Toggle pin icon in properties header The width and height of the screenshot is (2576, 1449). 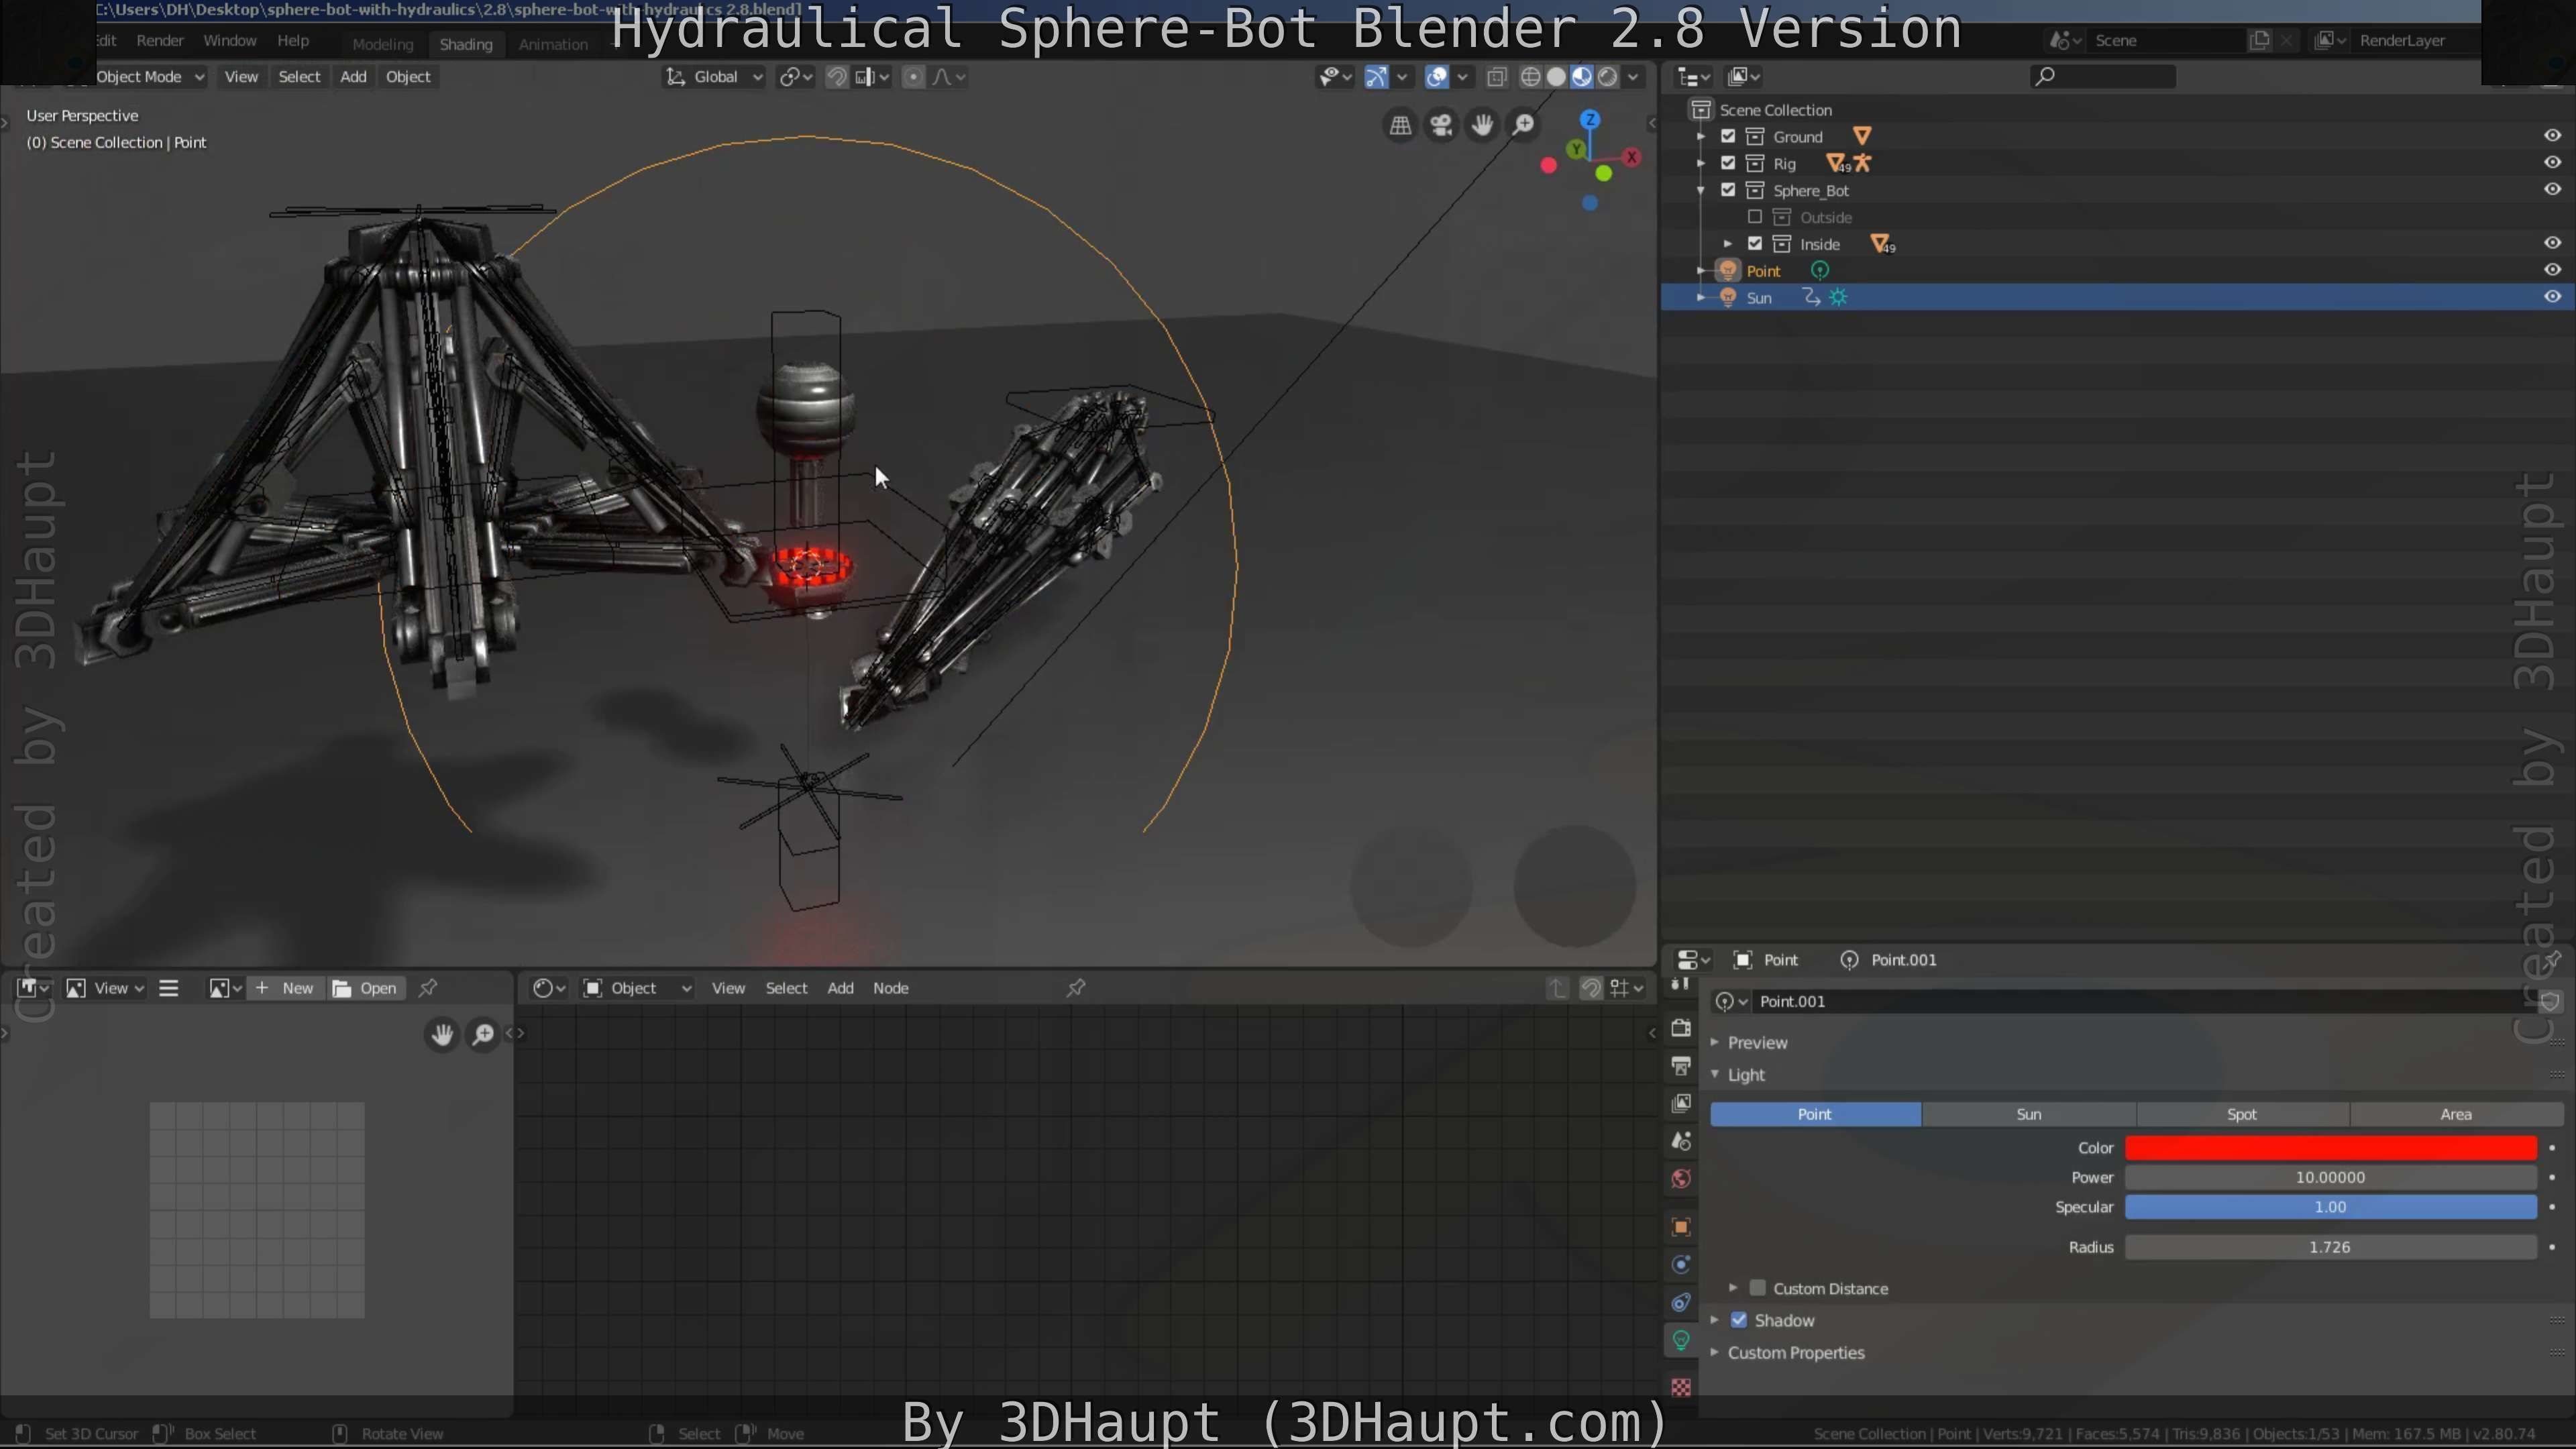2551,960
